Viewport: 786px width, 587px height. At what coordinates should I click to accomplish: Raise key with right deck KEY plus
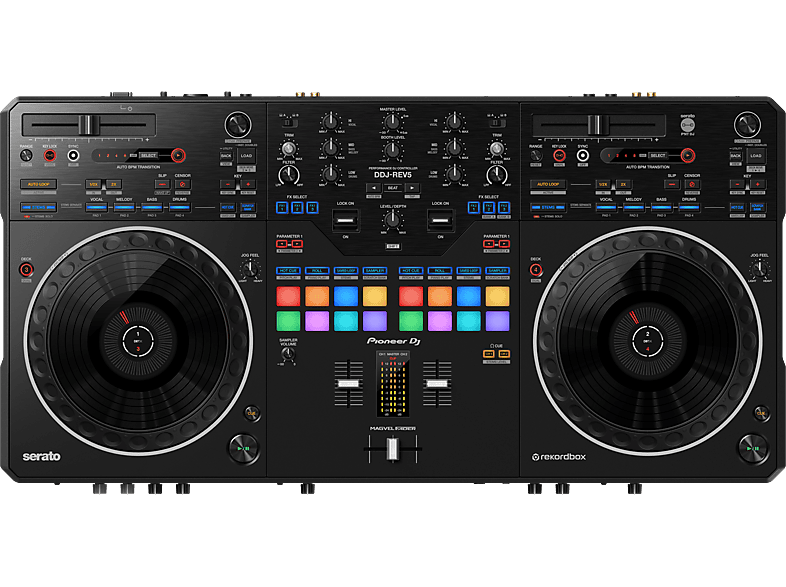tap(757, 184)
